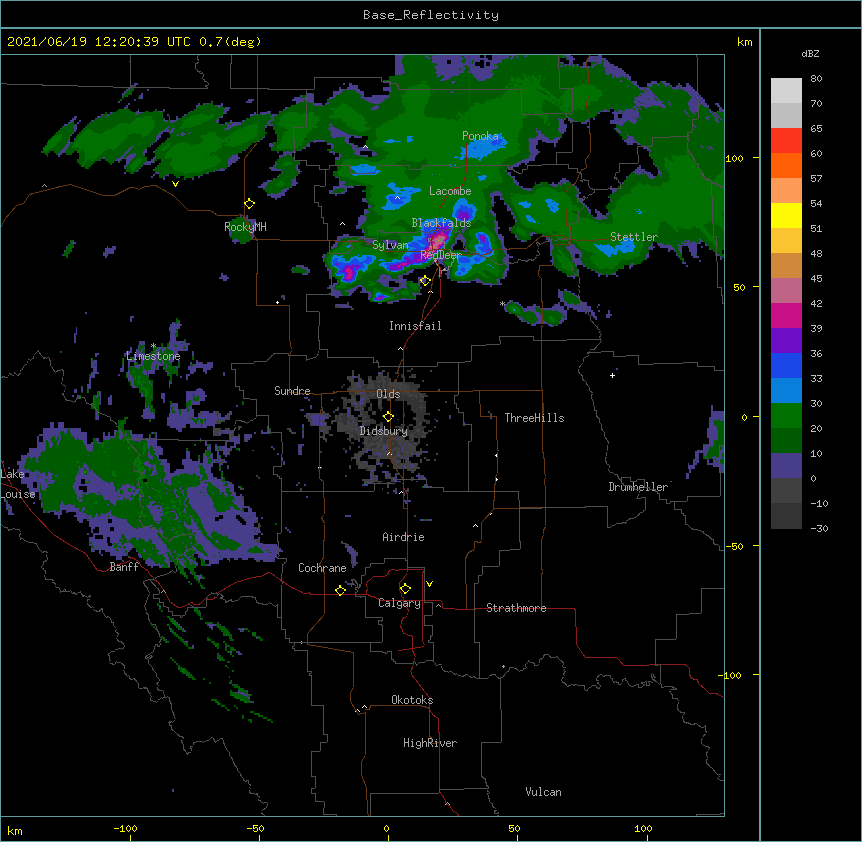Screen dimensions: 862x842
Task: Click the Stettler label
Action: pyautogui.click(x=634, y=237)
